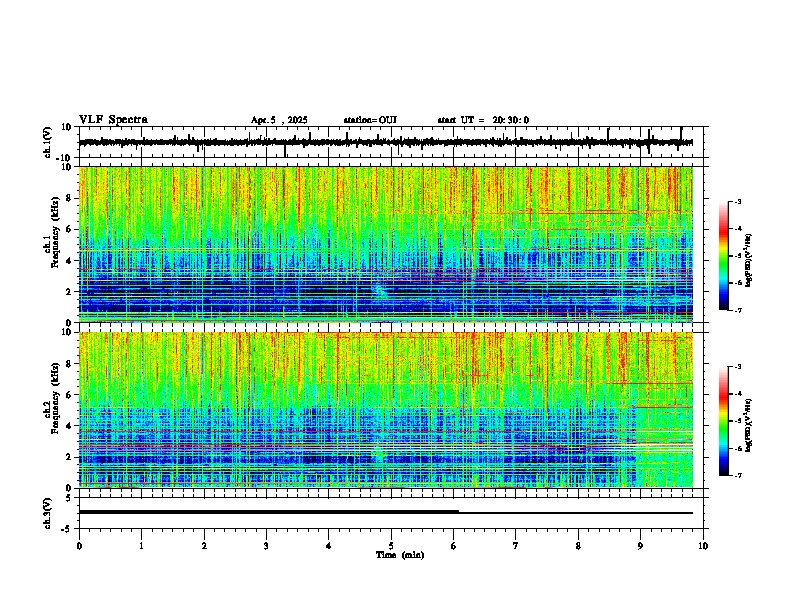792x612 pixels.
Task: Click the ch.1 frequency axis '8' tick label
Action: pyautogui.click(x=70, y=198)
